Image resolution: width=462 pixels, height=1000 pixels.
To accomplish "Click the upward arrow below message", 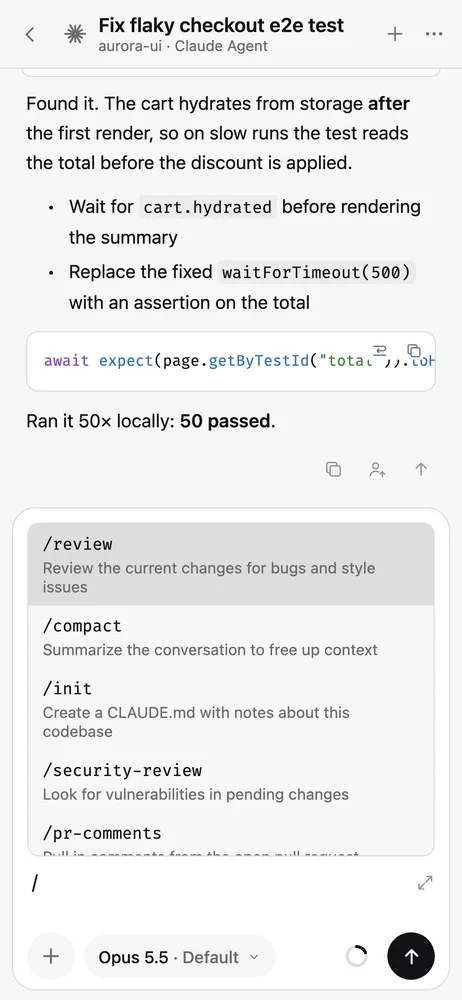I will tap(421, 469).
